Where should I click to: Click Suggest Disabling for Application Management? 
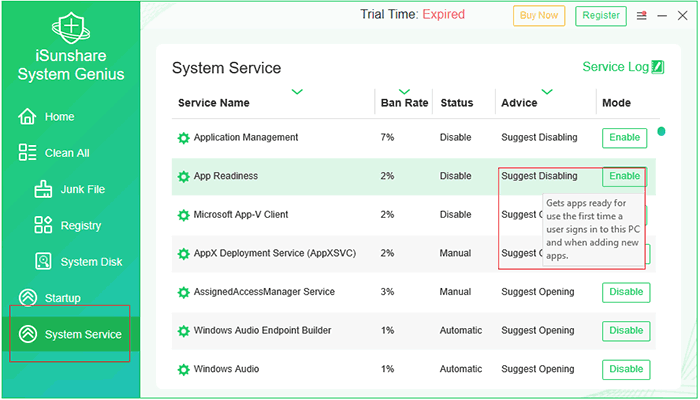[x=539, y=138]
